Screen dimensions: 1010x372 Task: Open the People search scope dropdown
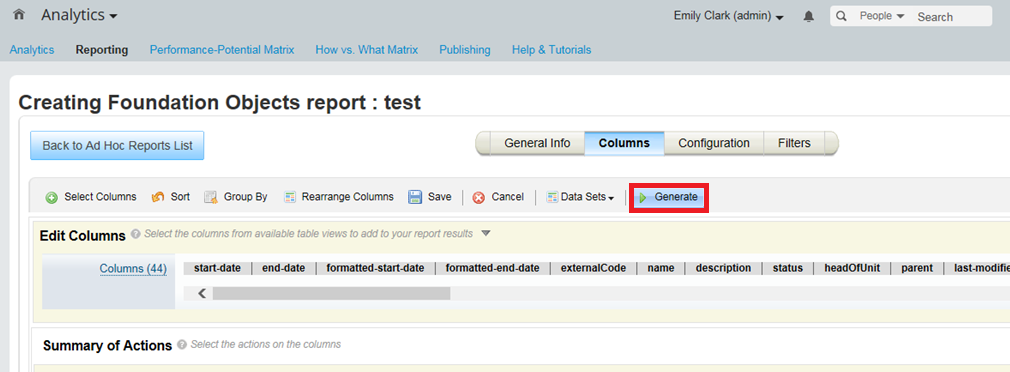882,16
